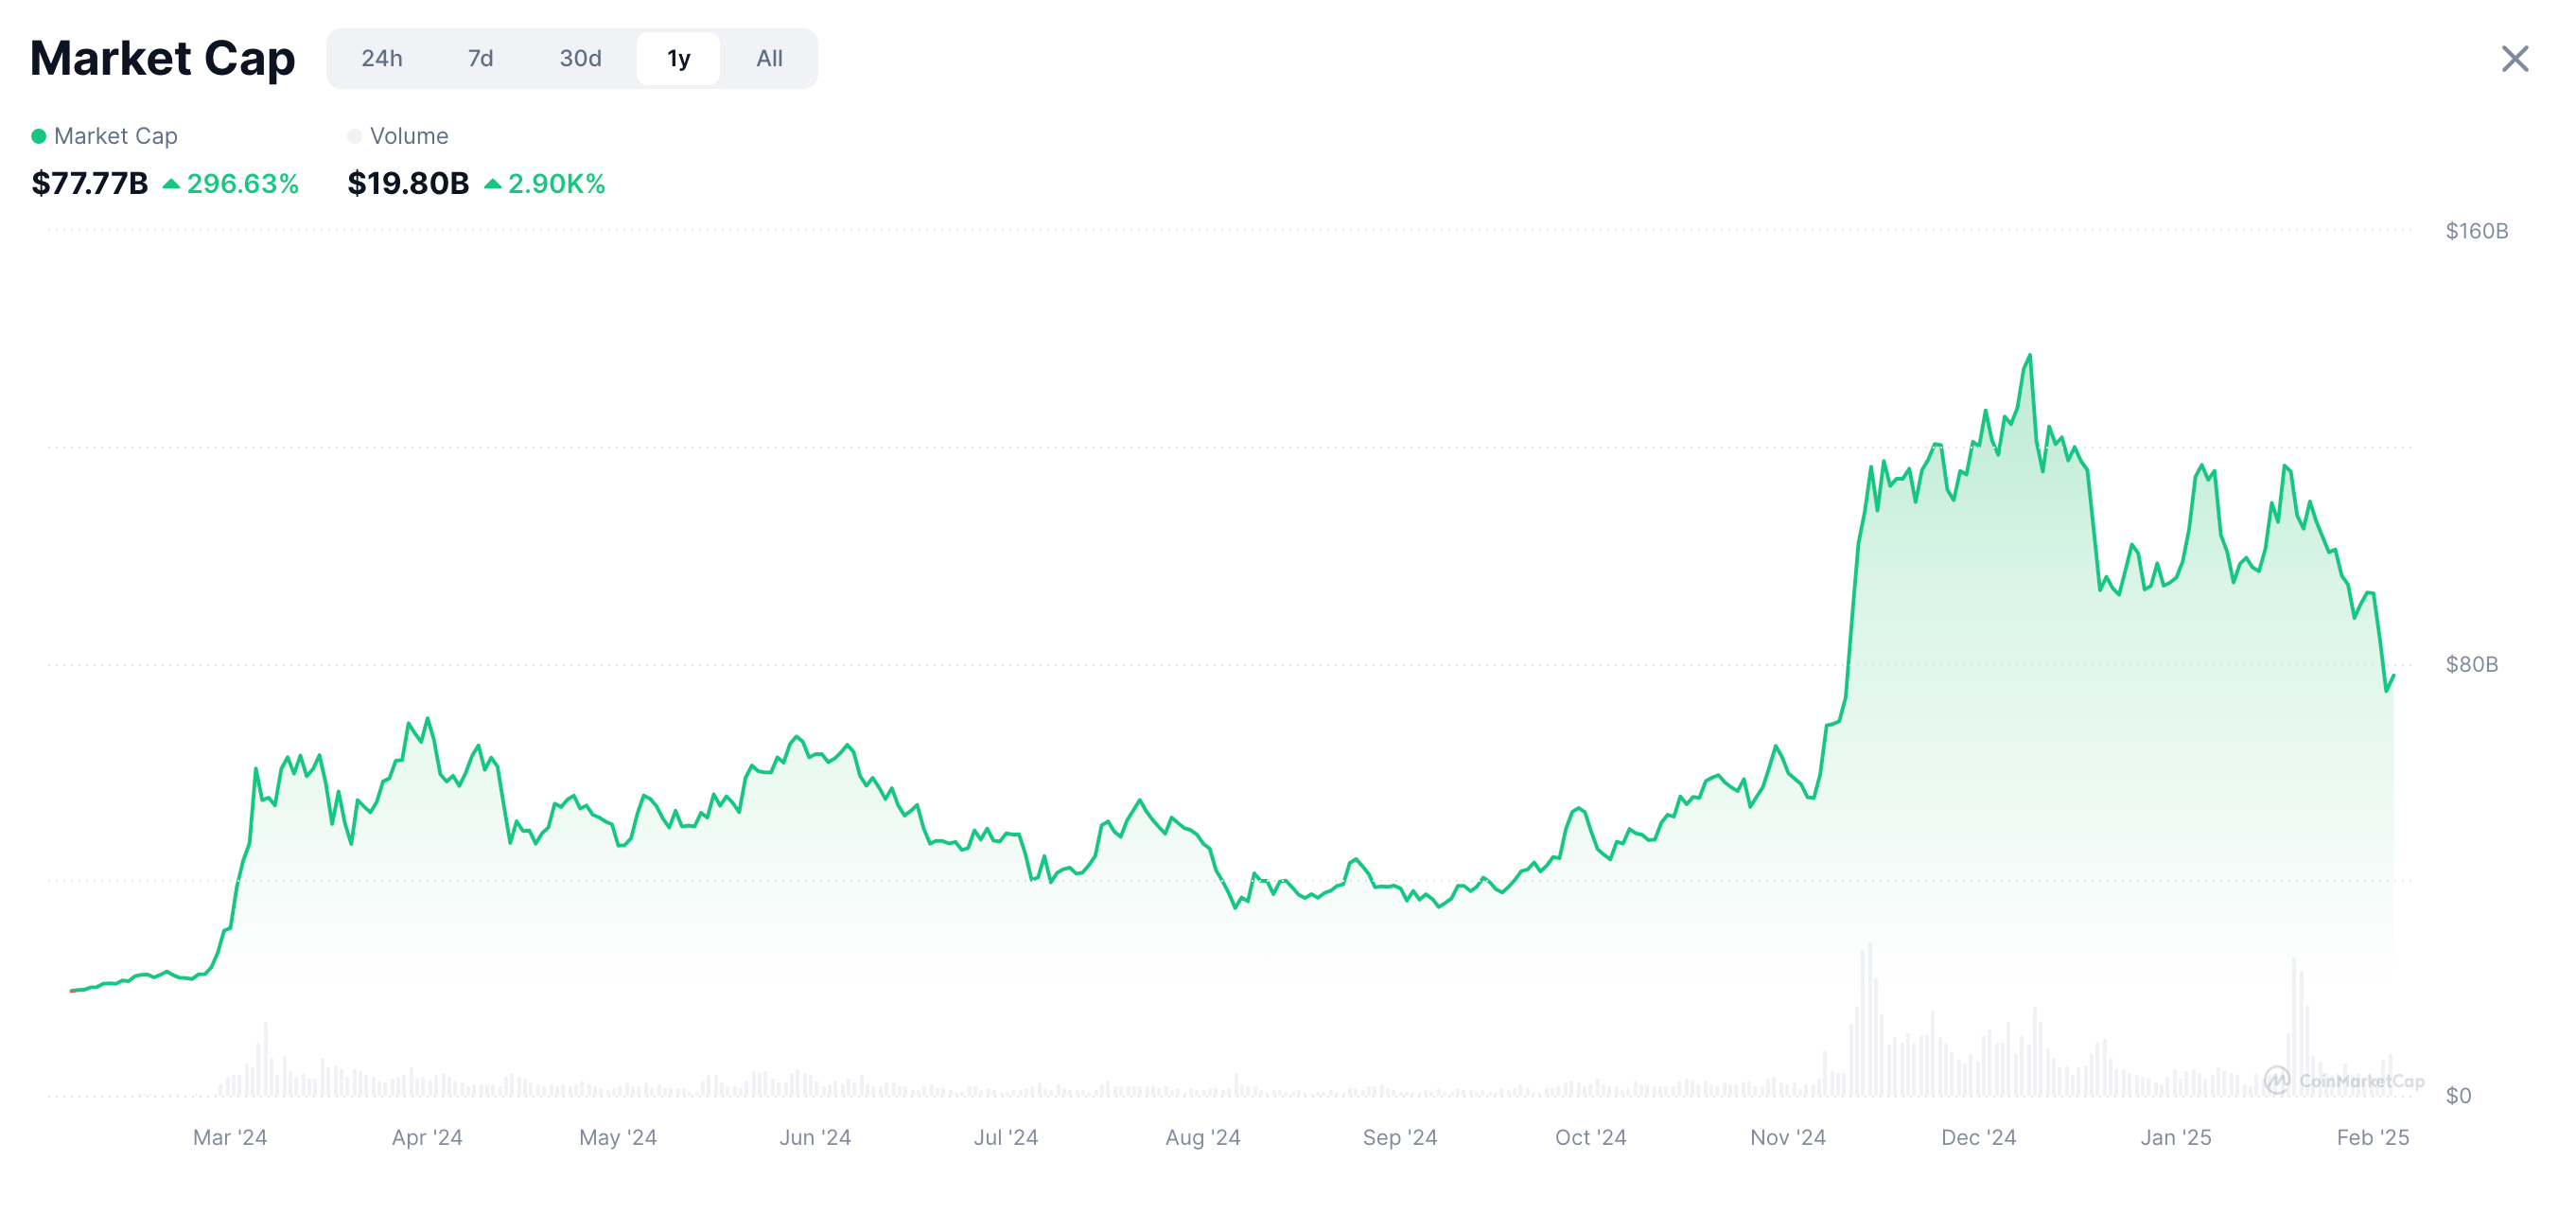Select the 1y time range tab
Screen dimensions: 2576x1213
[x=678, y=59]
